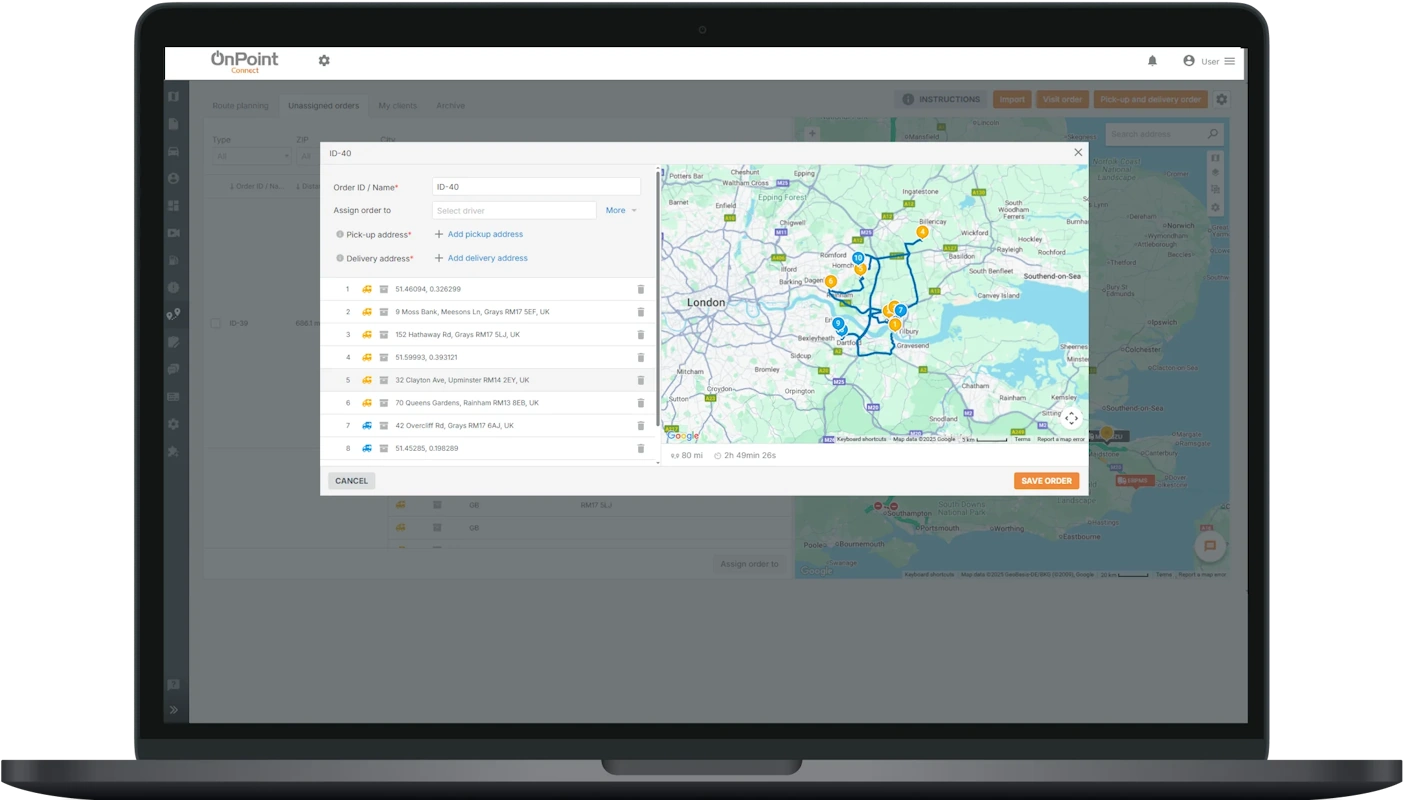The image size is (1403, 800).
Task: Tick the checkbox for order ID-39
Action: [x=216, y=324]
